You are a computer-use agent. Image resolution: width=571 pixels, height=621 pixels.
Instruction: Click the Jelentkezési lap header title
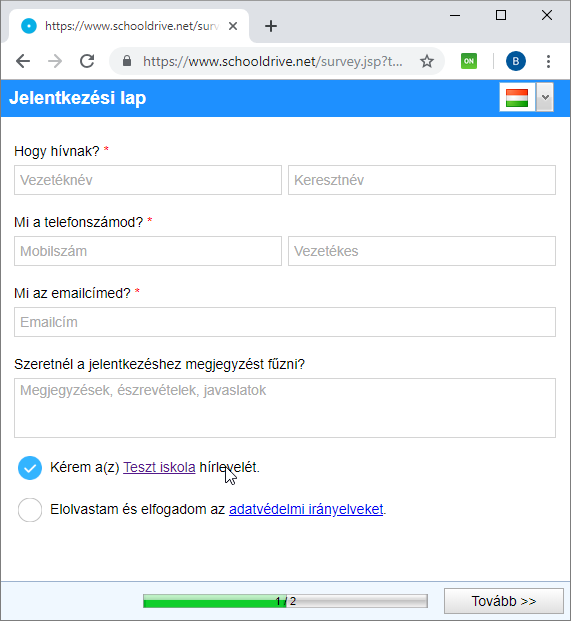coord(78,98)
